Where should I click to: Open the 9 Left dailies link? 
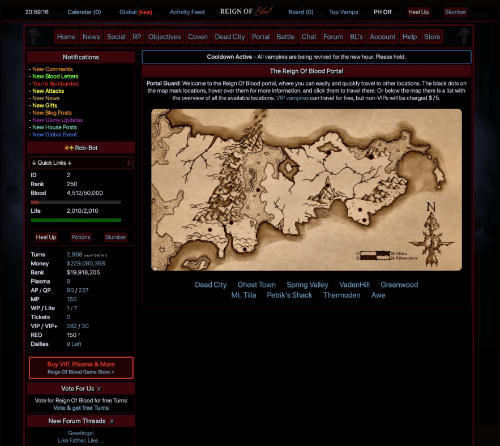coord(74,344)
